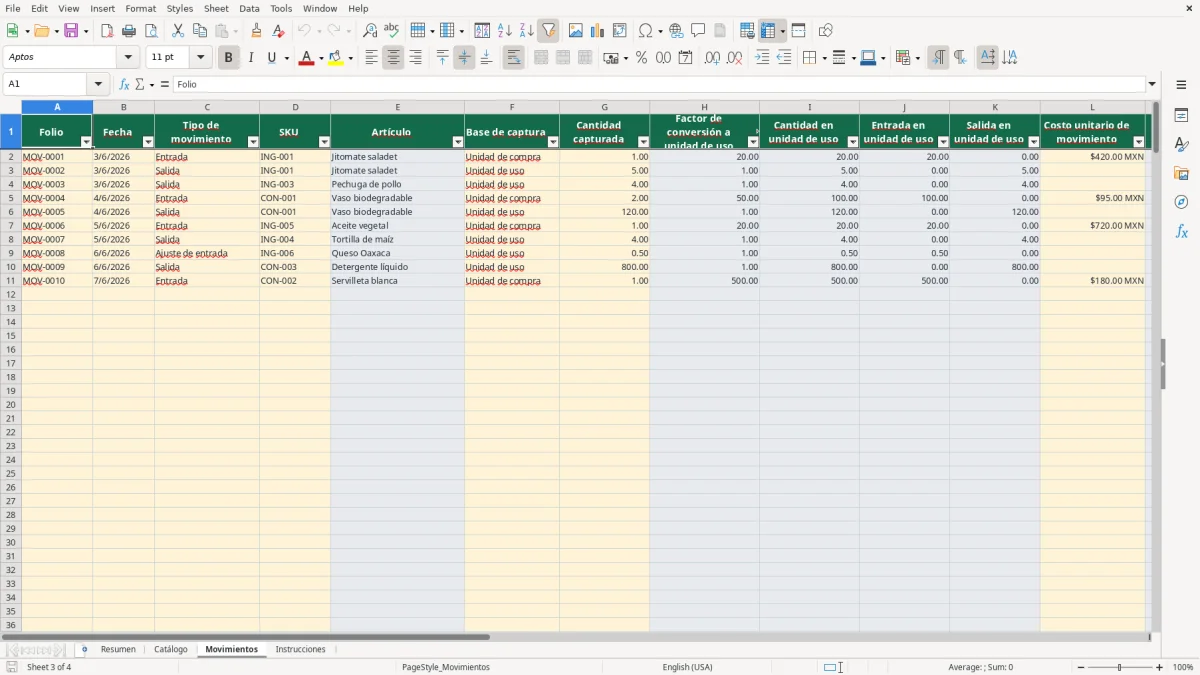Expand the formula bar arrow

pyautogui.click(x=1152, y=85)
